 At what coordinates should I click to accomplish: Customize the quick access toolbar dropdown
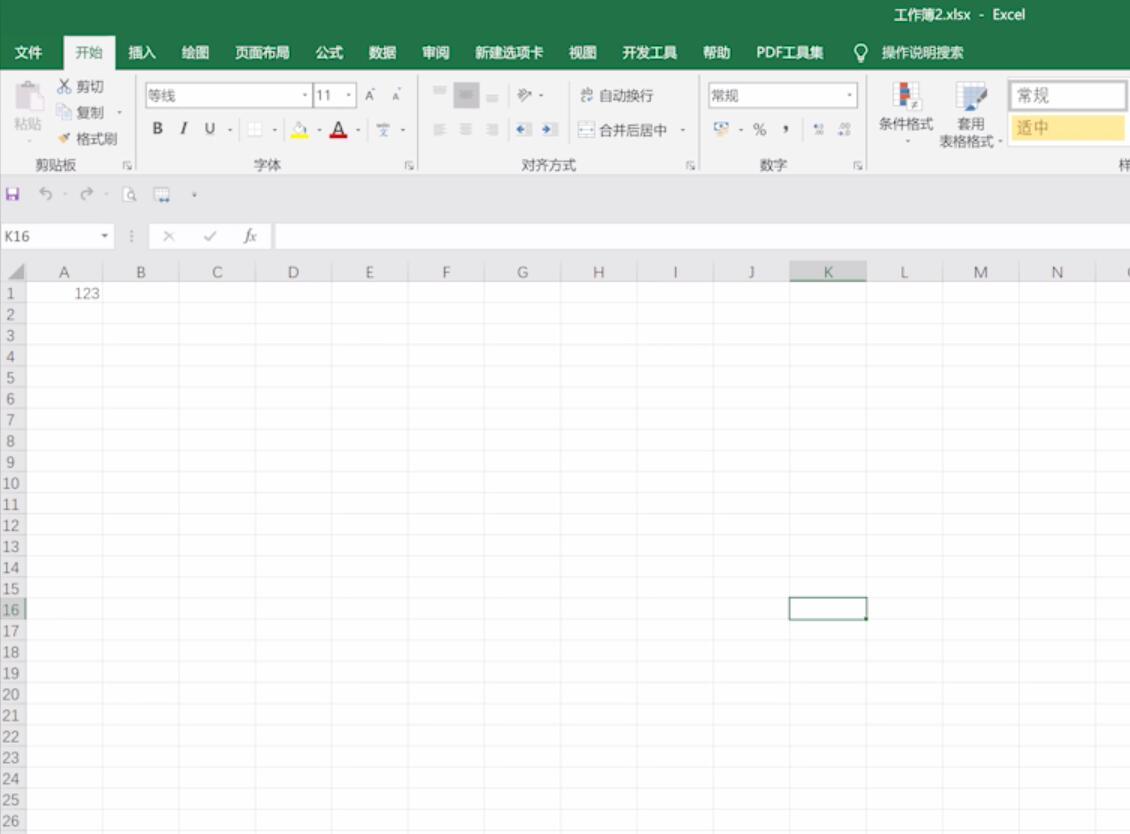pos(194,195)
